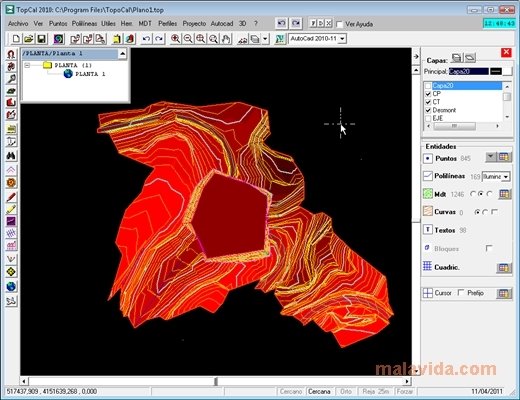Image resolution: width=520 pixels, height=400 pixels.
Task: Click the Principal layer name field Capa20
Action: [468, 71]
